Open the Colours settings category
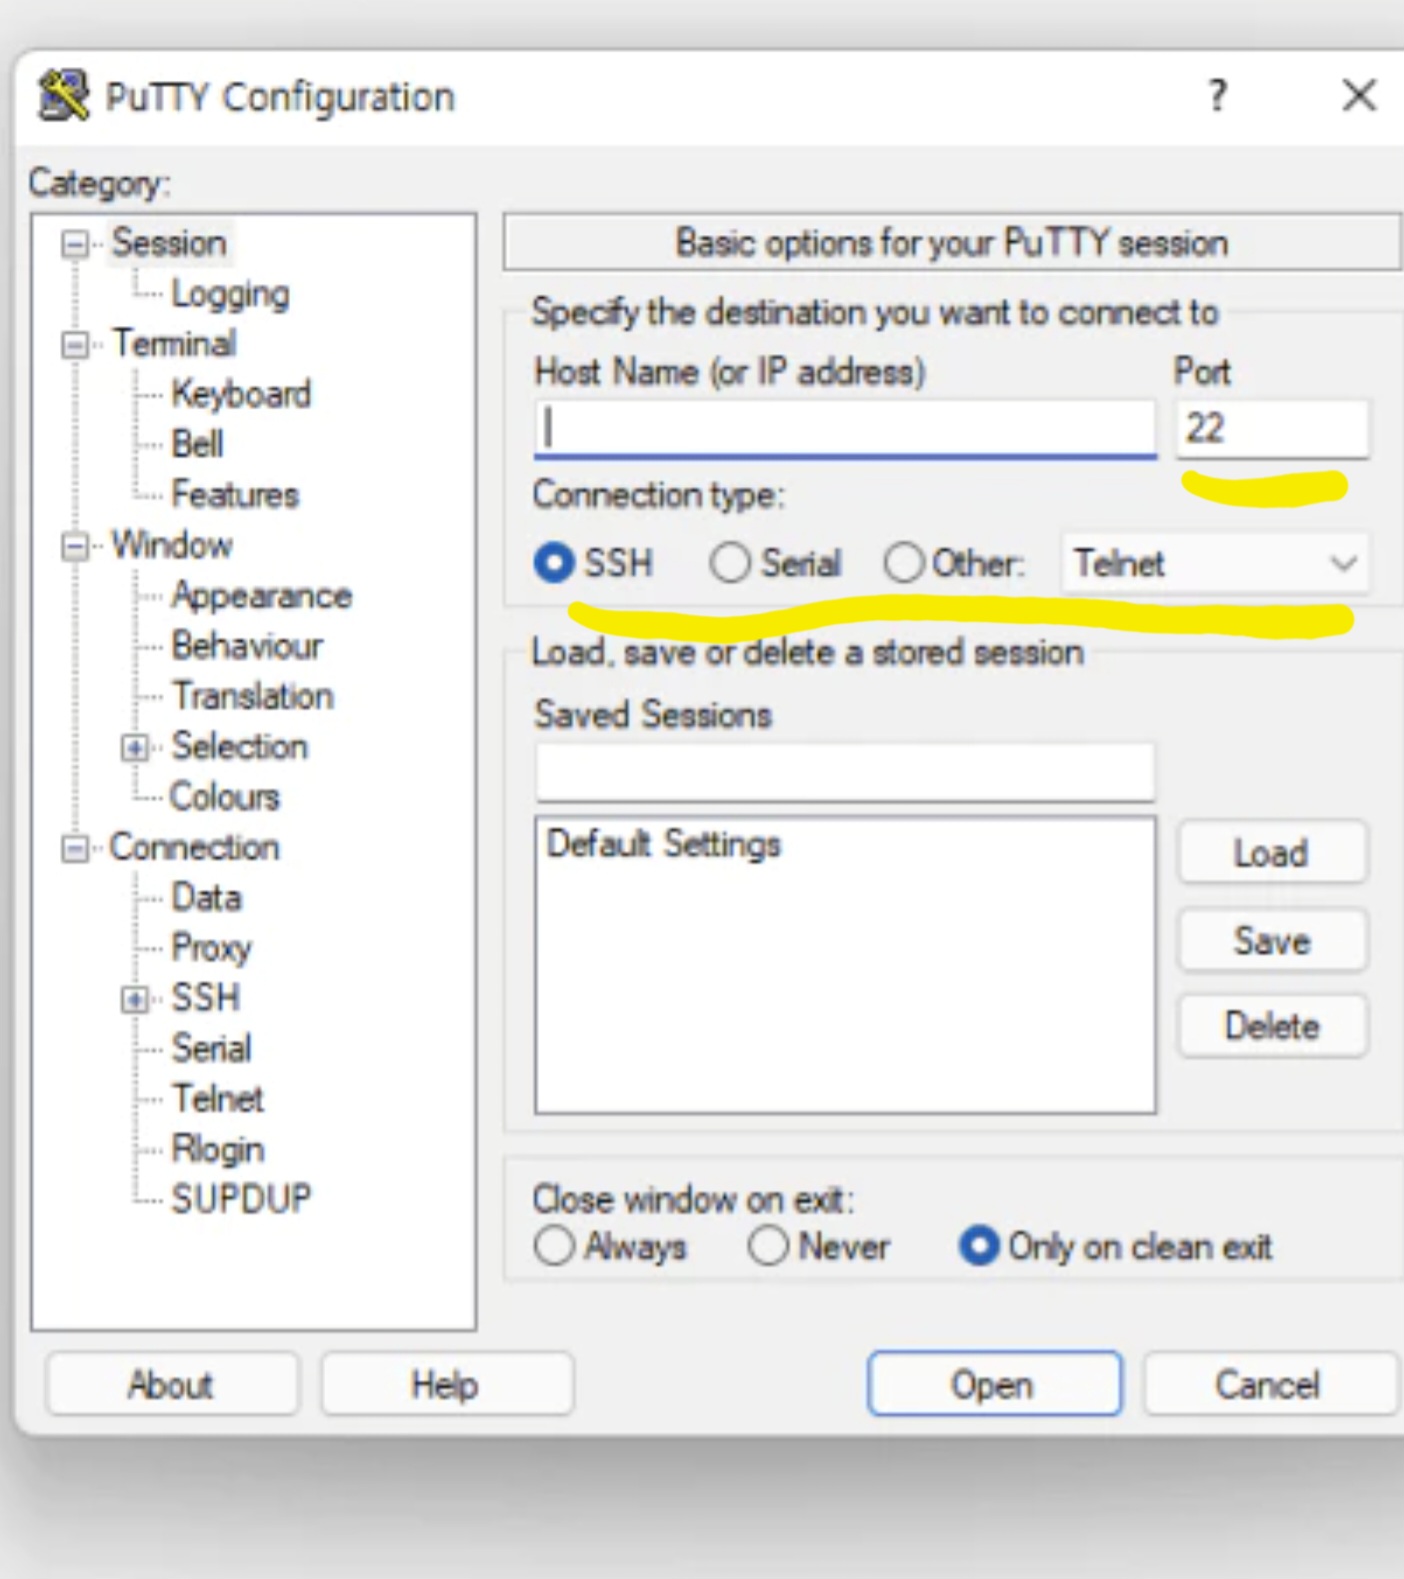 [225, 797]
